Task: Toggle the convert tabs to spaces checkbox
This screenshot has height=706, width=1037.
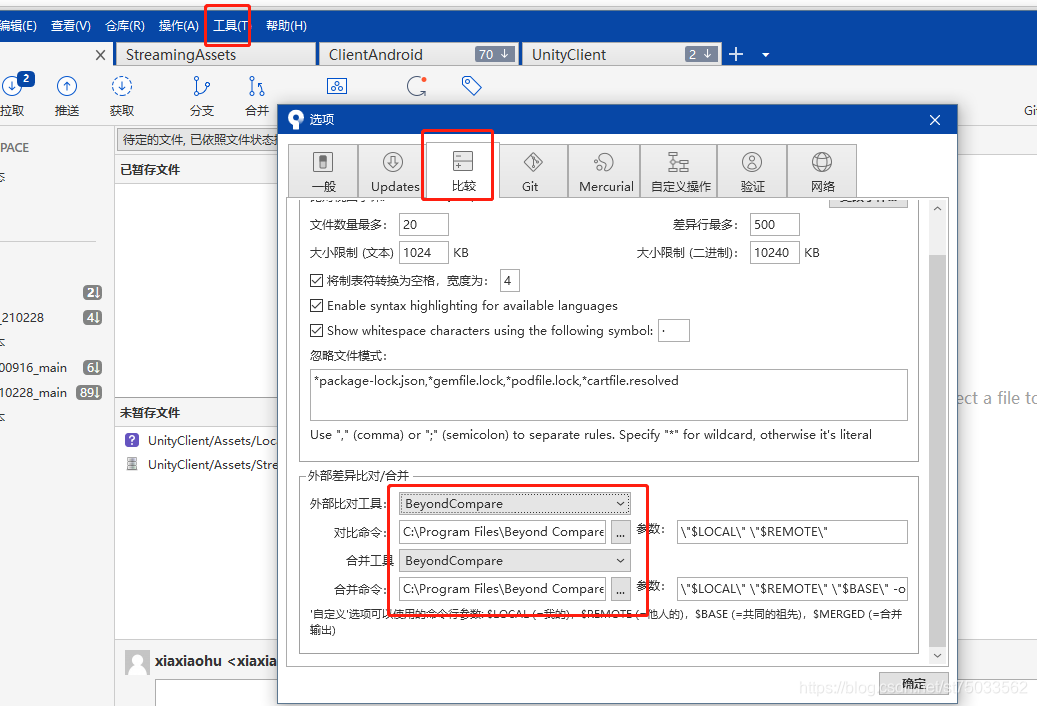Action: 317,280
